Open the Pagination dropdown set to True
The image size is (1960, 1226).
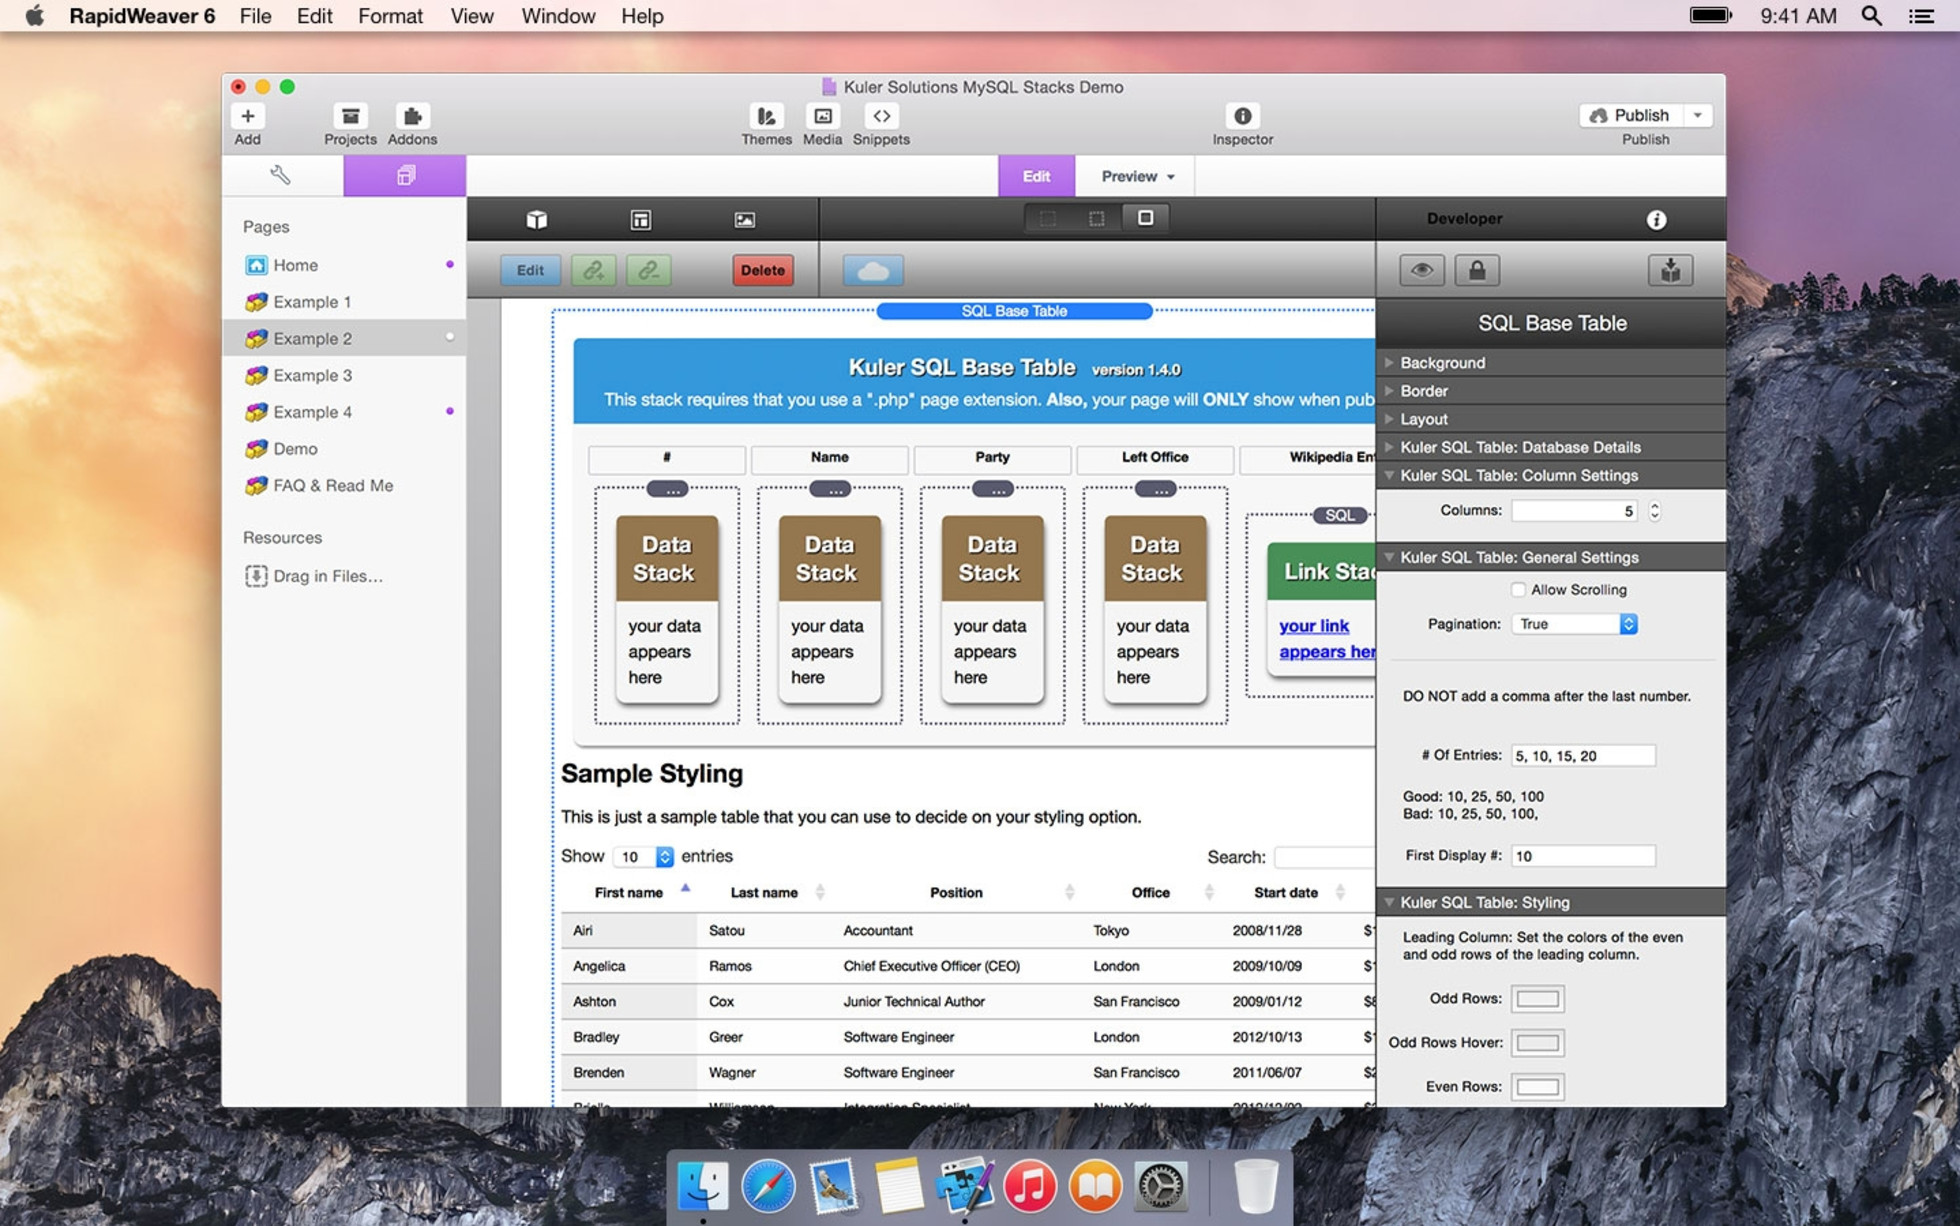coord(1574,623)
